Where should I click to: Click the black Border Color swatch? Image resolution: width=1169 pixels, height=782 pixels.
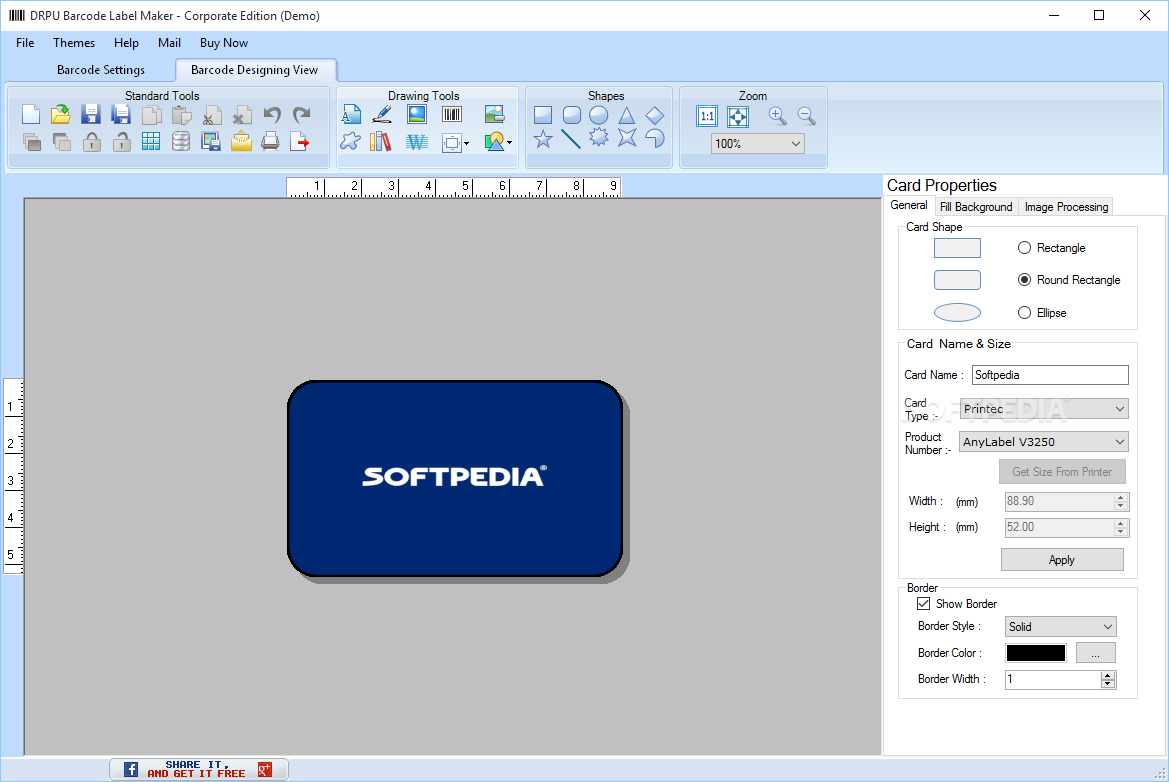coord(1036,653)
